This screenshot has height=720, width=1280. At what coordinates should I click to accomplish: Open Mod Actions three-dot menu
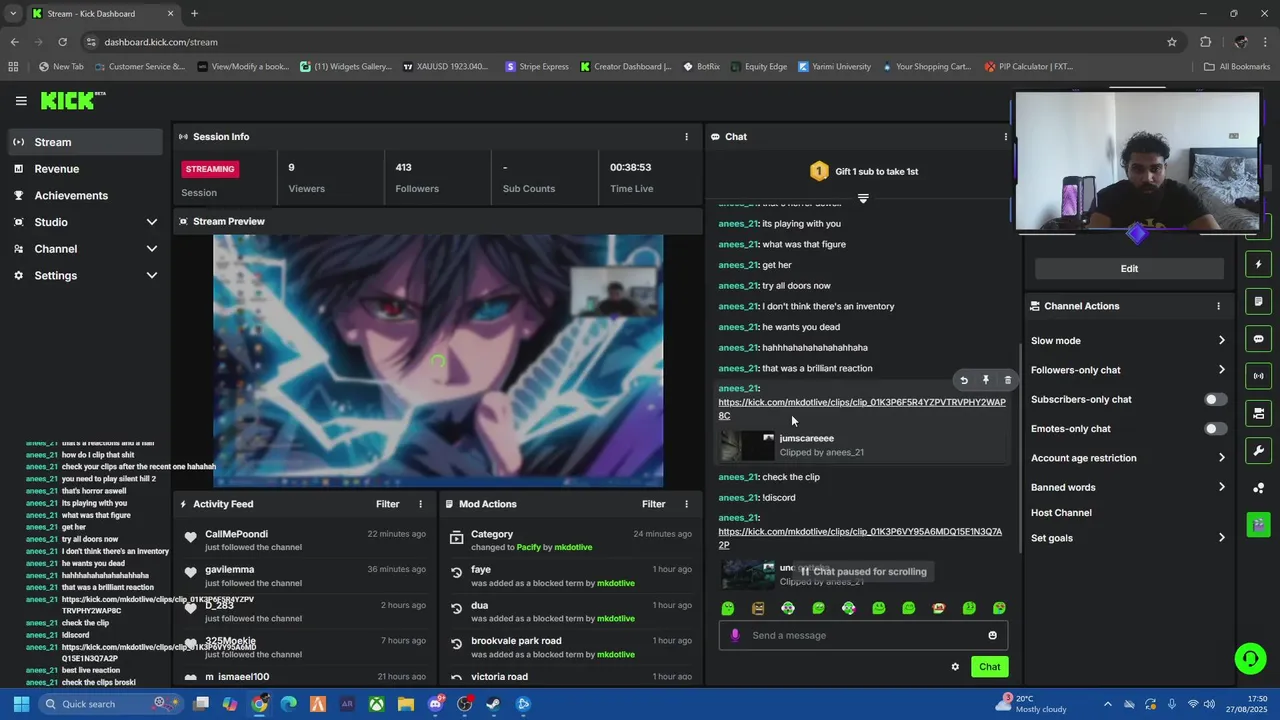point(686,504)
